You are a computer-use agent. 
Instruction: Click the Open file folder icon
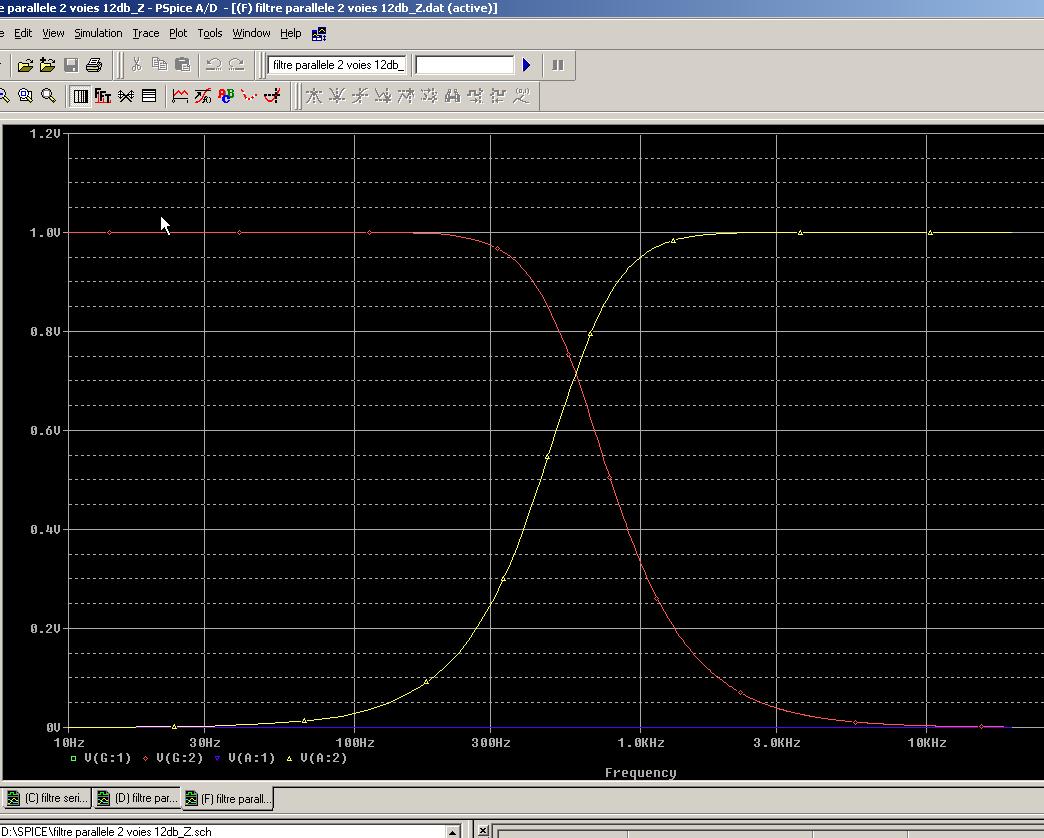25,65
